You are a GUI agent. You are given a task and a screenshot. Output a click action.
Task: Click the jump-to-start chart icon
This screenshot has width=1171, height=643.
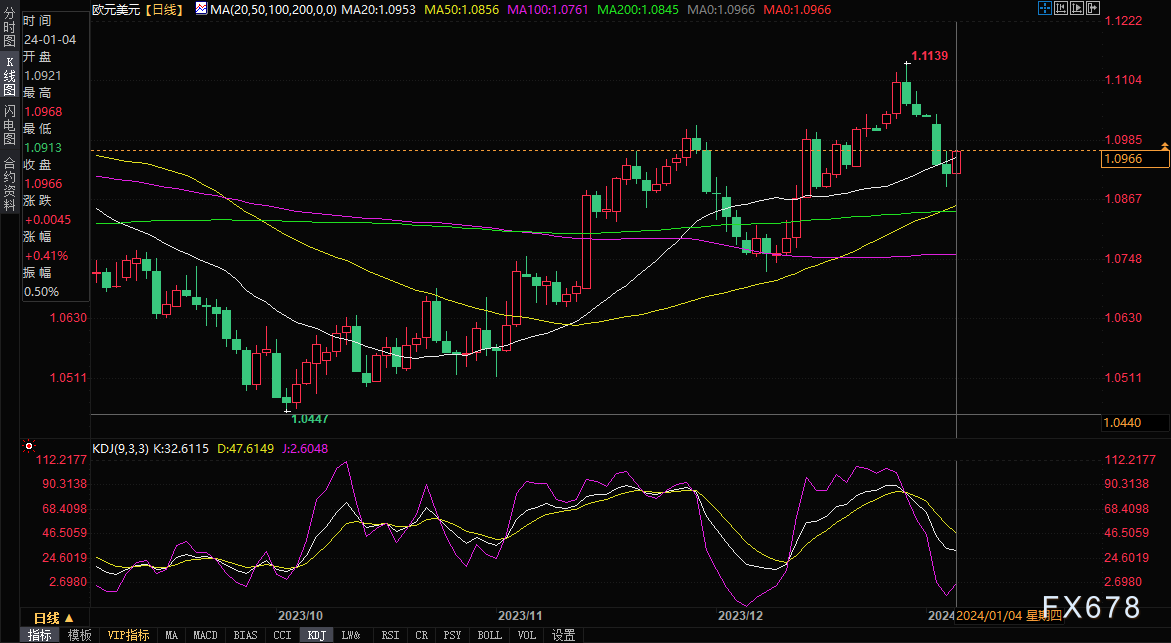(1059, 8)
